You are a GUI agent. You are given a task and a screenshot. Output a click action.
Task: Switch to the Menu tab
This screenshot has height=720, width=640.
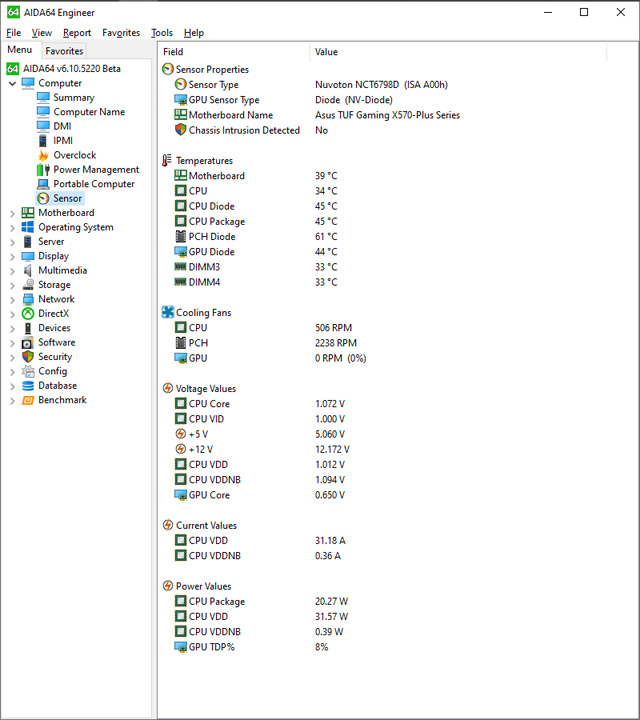coord(20,50)
